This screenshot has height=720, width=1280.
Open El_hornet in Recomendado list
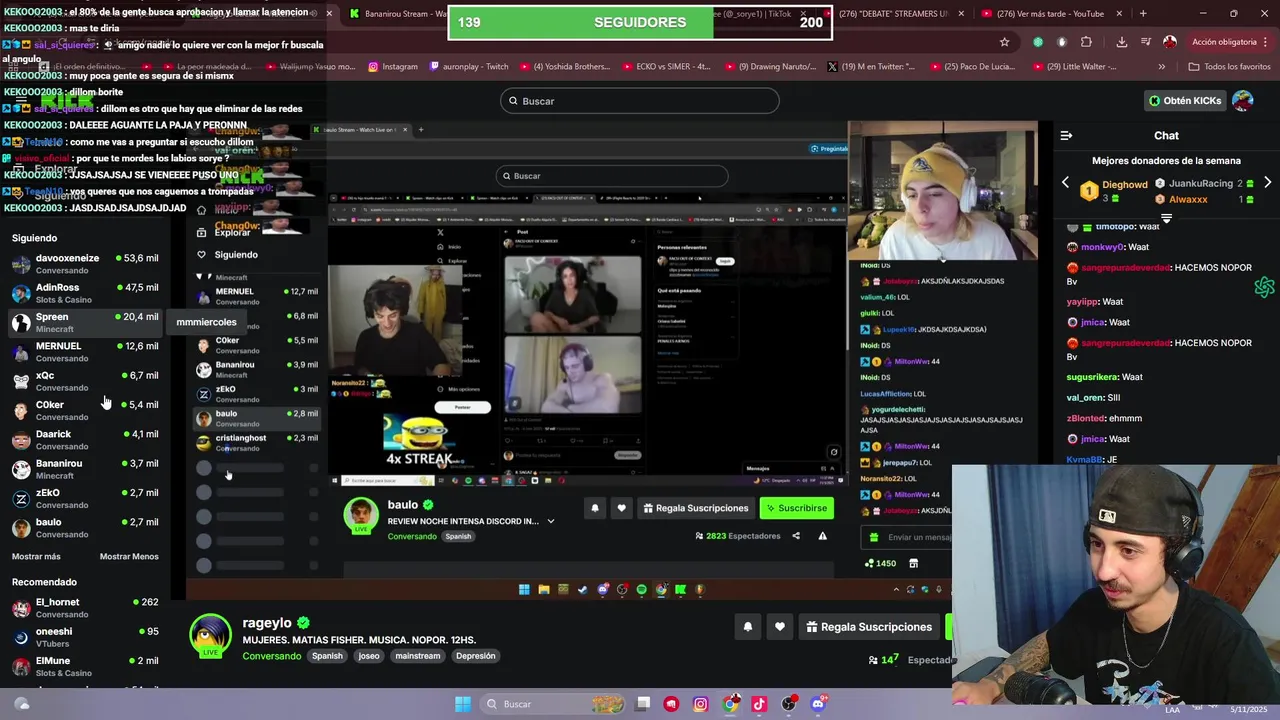coord(85,608)
